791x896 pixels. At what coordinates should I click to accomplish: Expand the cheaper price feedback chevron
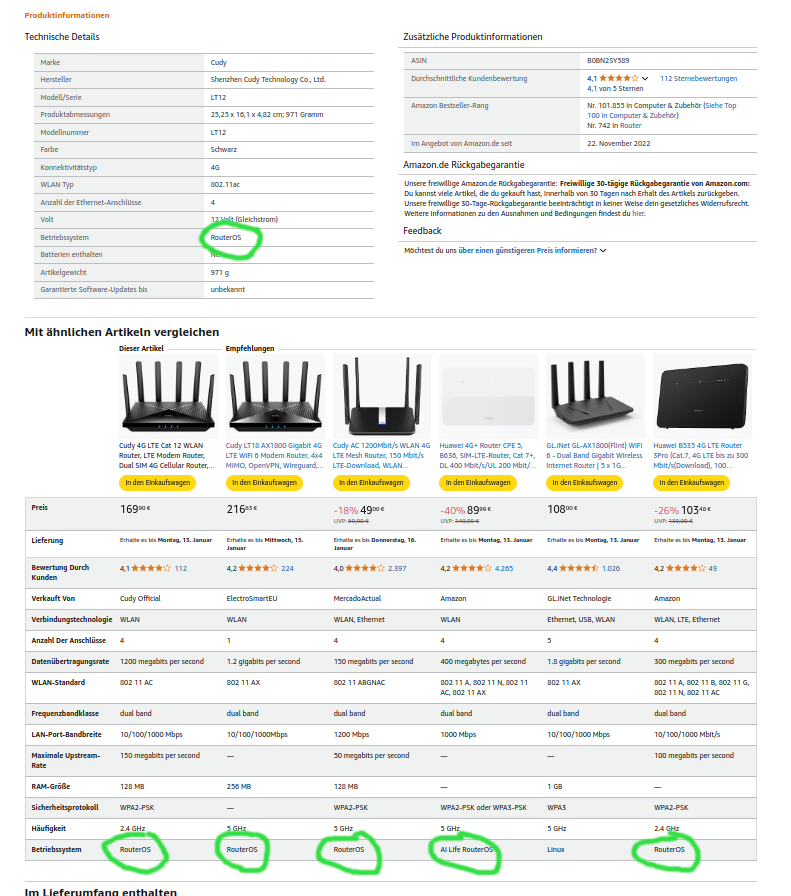pos(603,251)
